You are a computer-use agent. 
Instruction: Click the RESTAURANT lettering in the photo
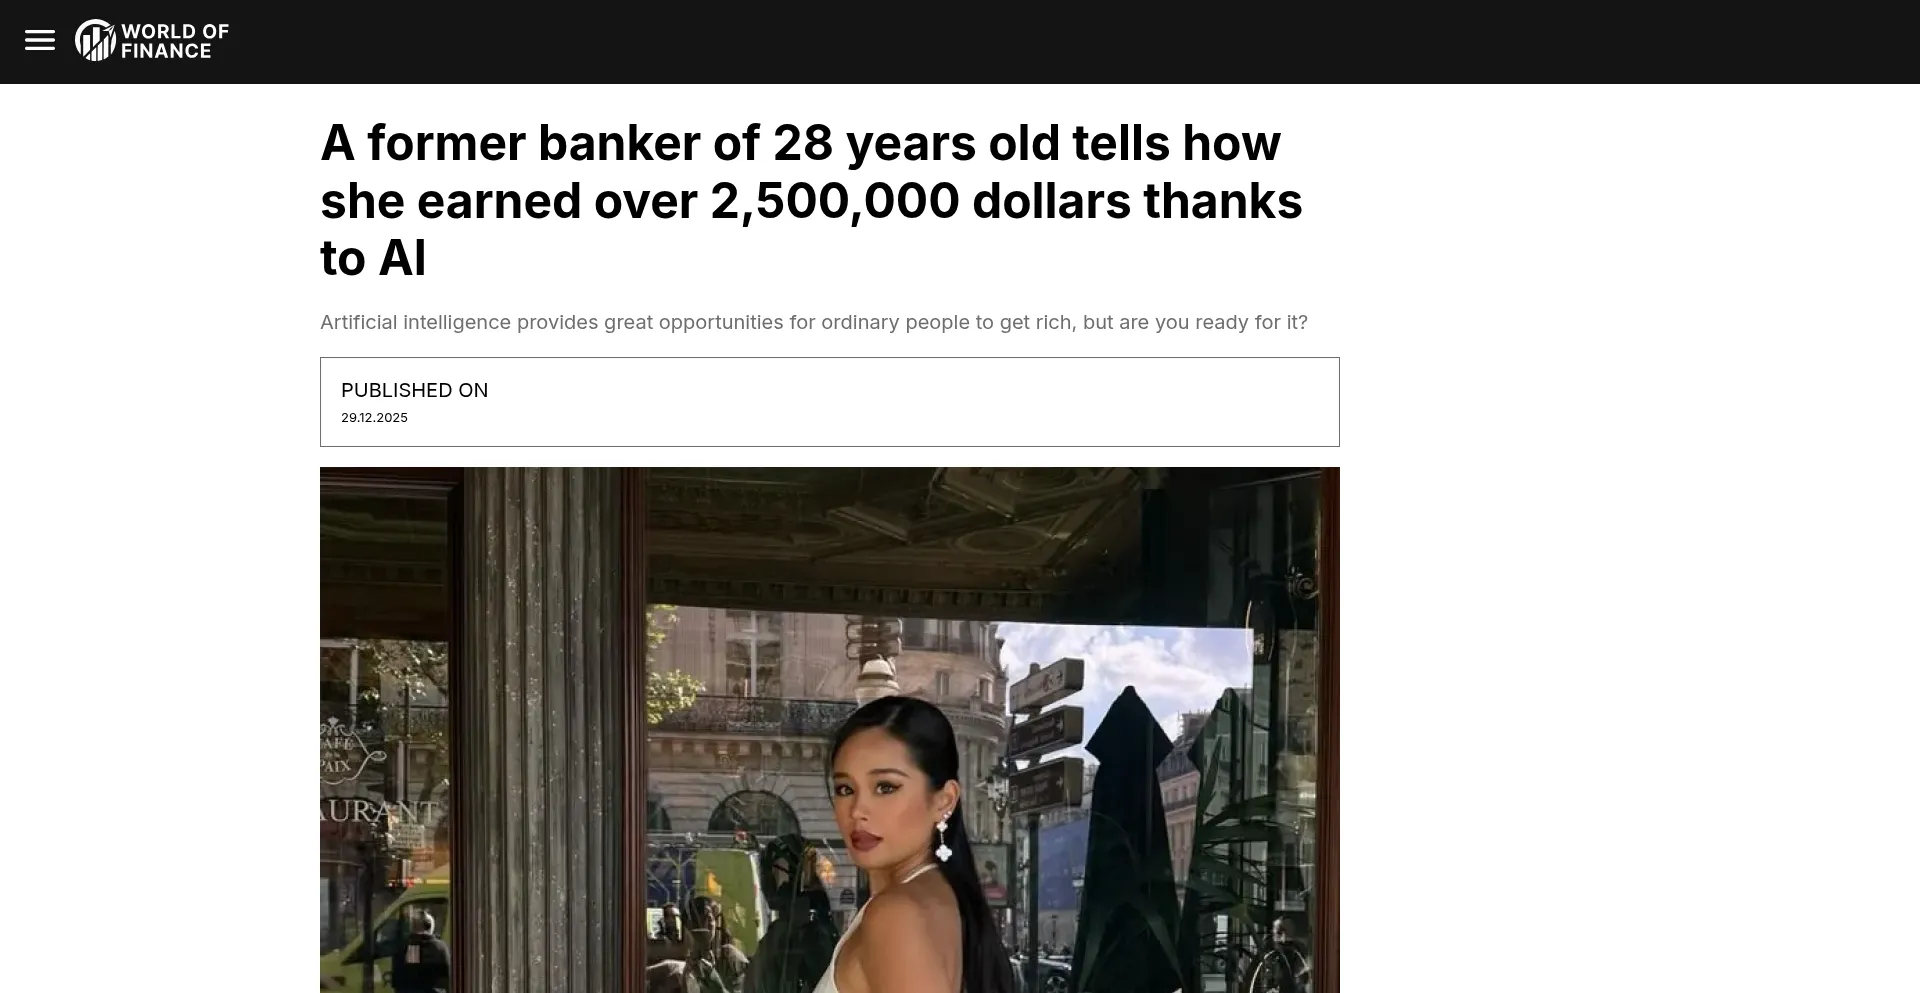point(380,812)
